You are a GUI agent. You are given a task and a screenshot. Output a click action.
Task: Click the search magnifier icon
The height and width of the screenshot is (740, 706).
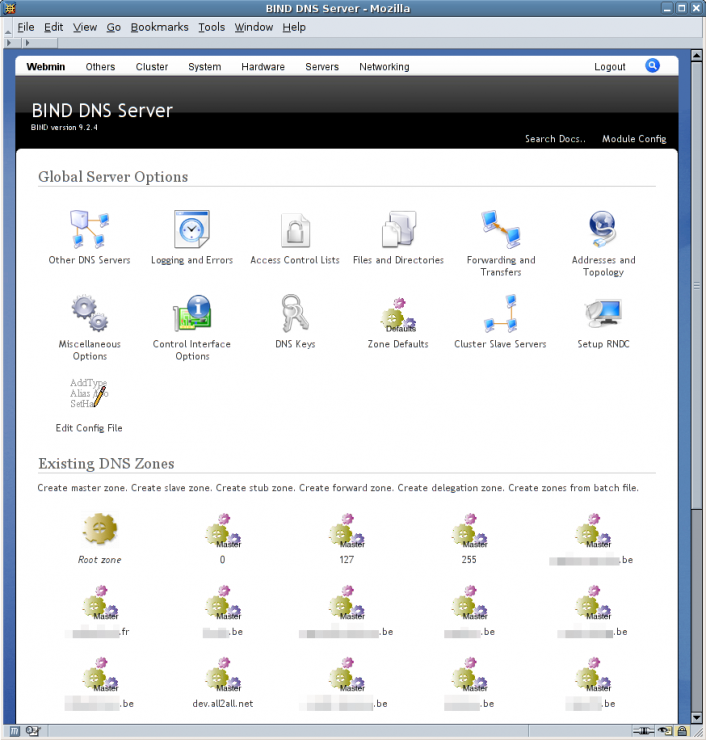(x=652, y=66)
